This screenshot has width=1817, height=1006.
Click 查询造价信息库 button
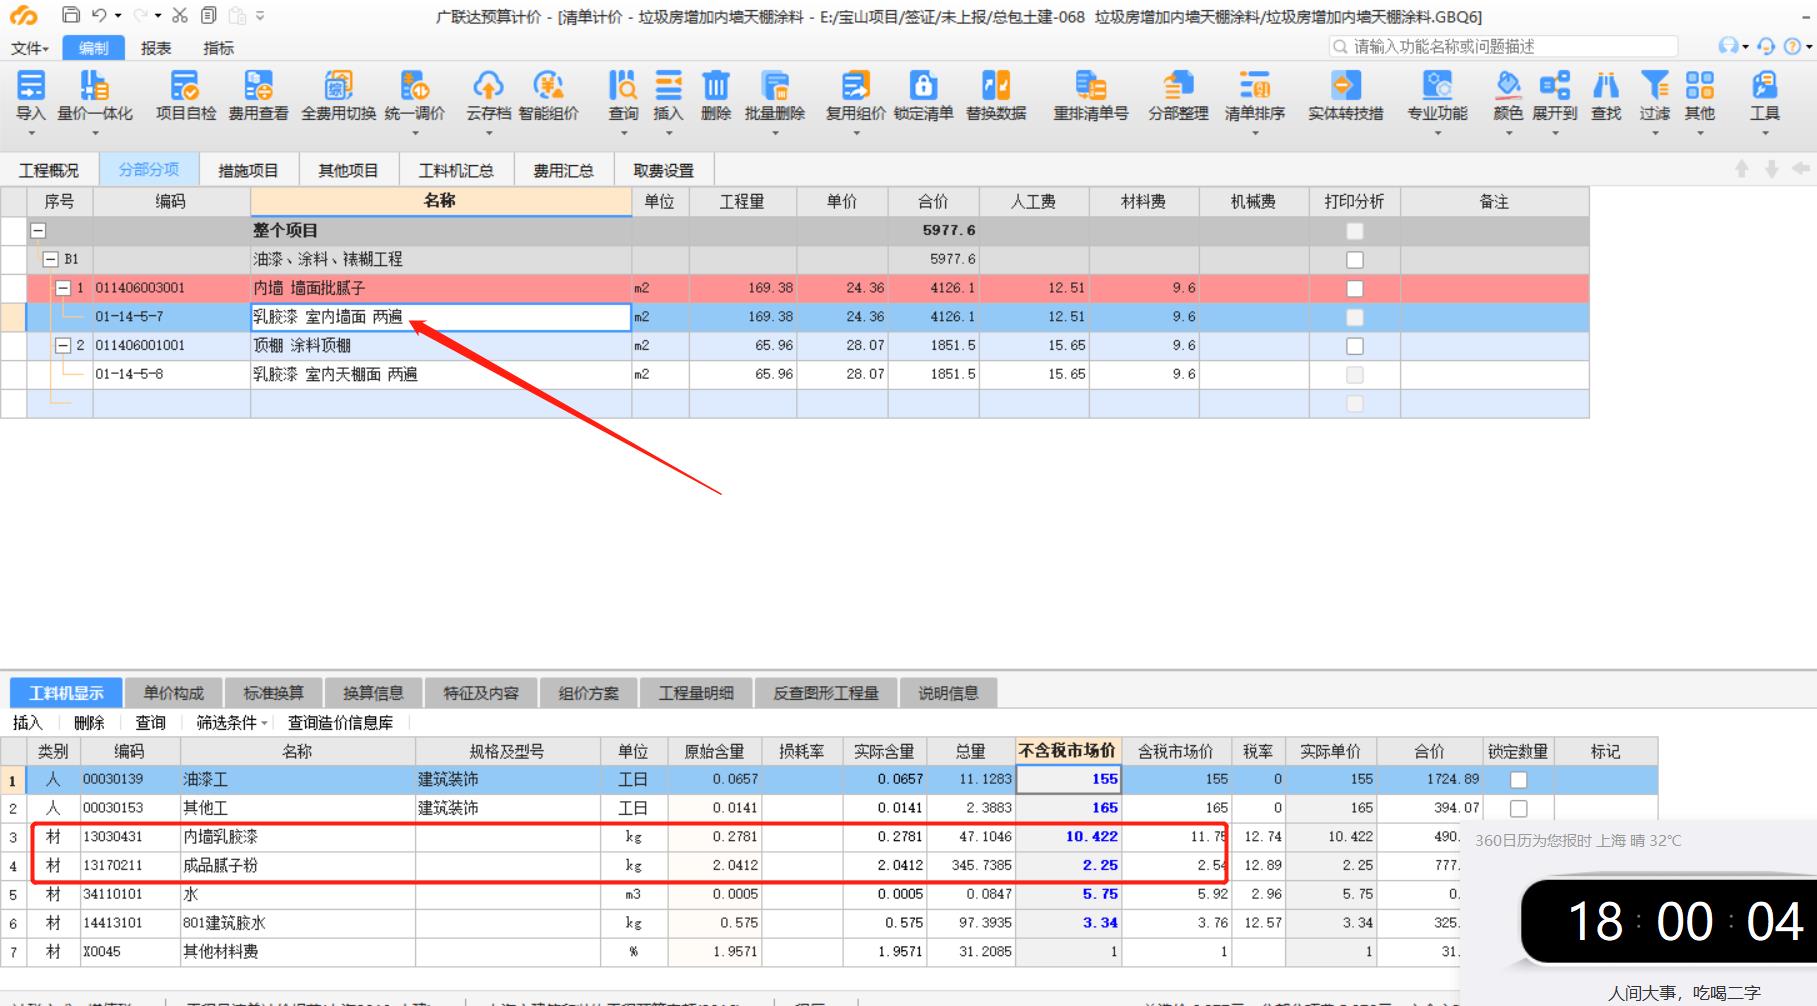341,723
